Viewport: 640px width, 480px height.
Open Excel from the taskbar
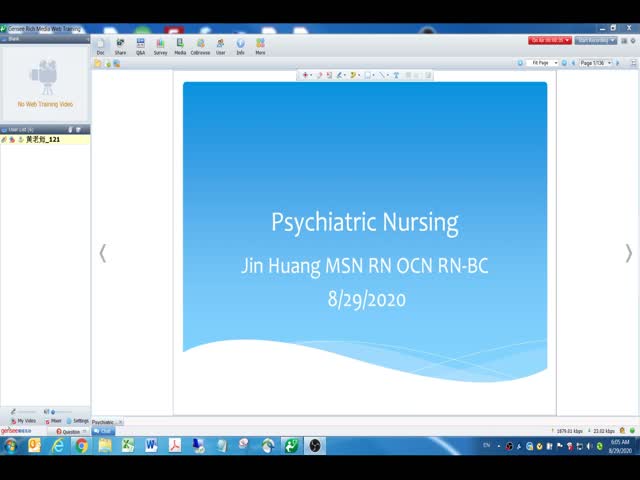click(x=128, y=446)
